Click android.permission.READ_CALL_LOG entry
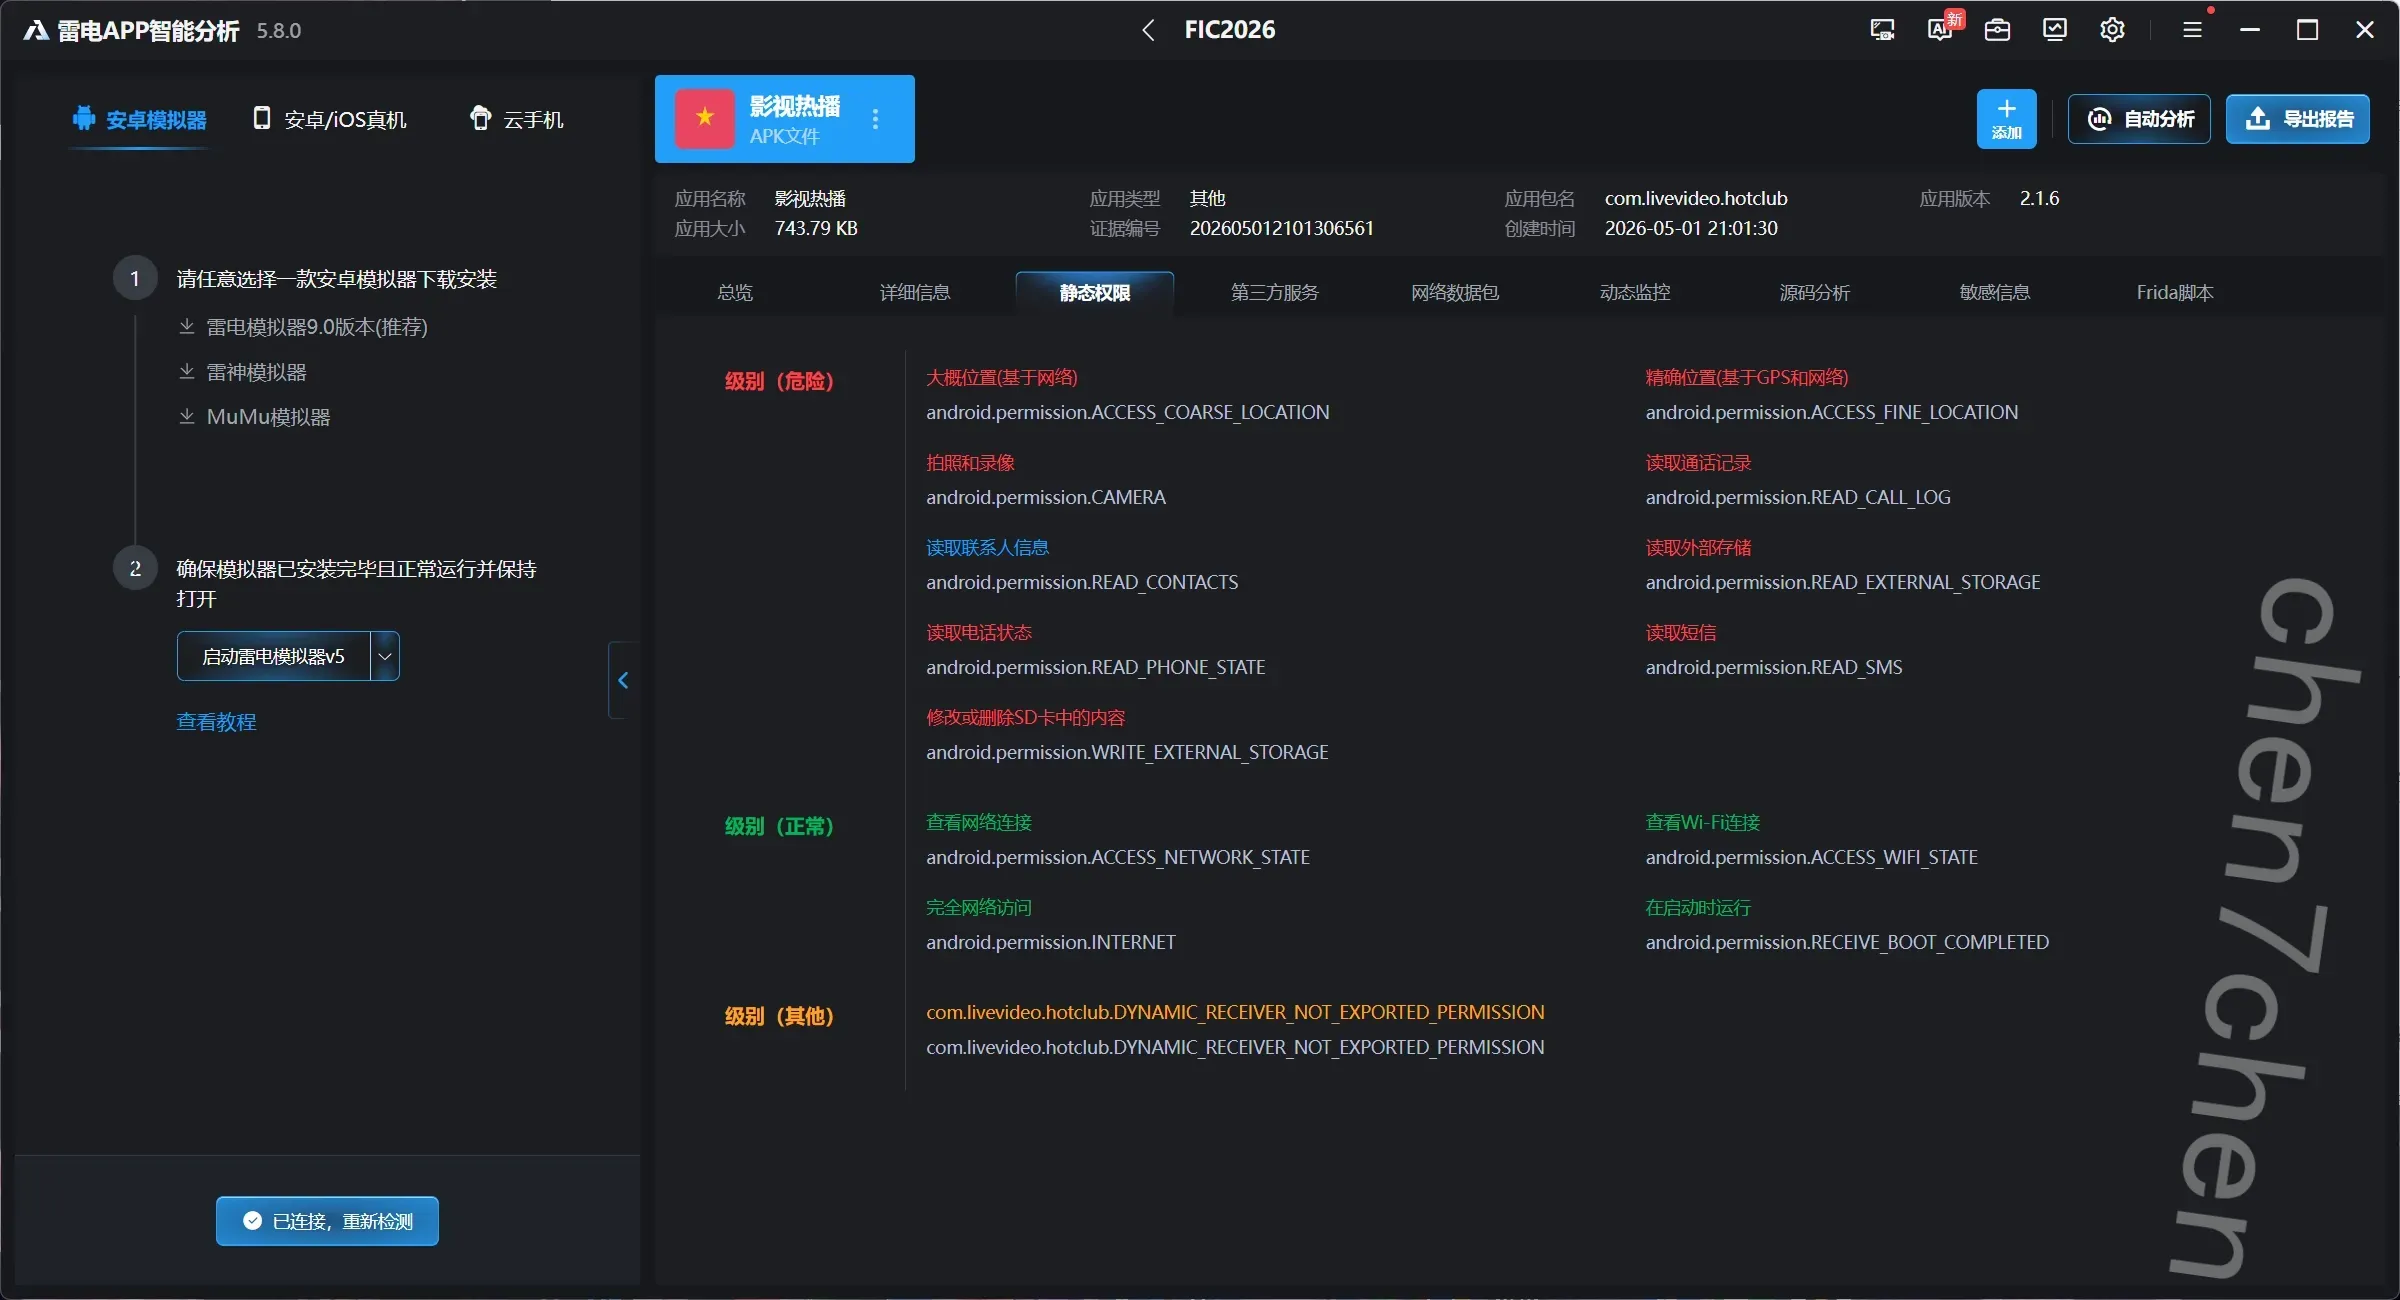The image size is (2400, 1300). tap(1798, 497)
